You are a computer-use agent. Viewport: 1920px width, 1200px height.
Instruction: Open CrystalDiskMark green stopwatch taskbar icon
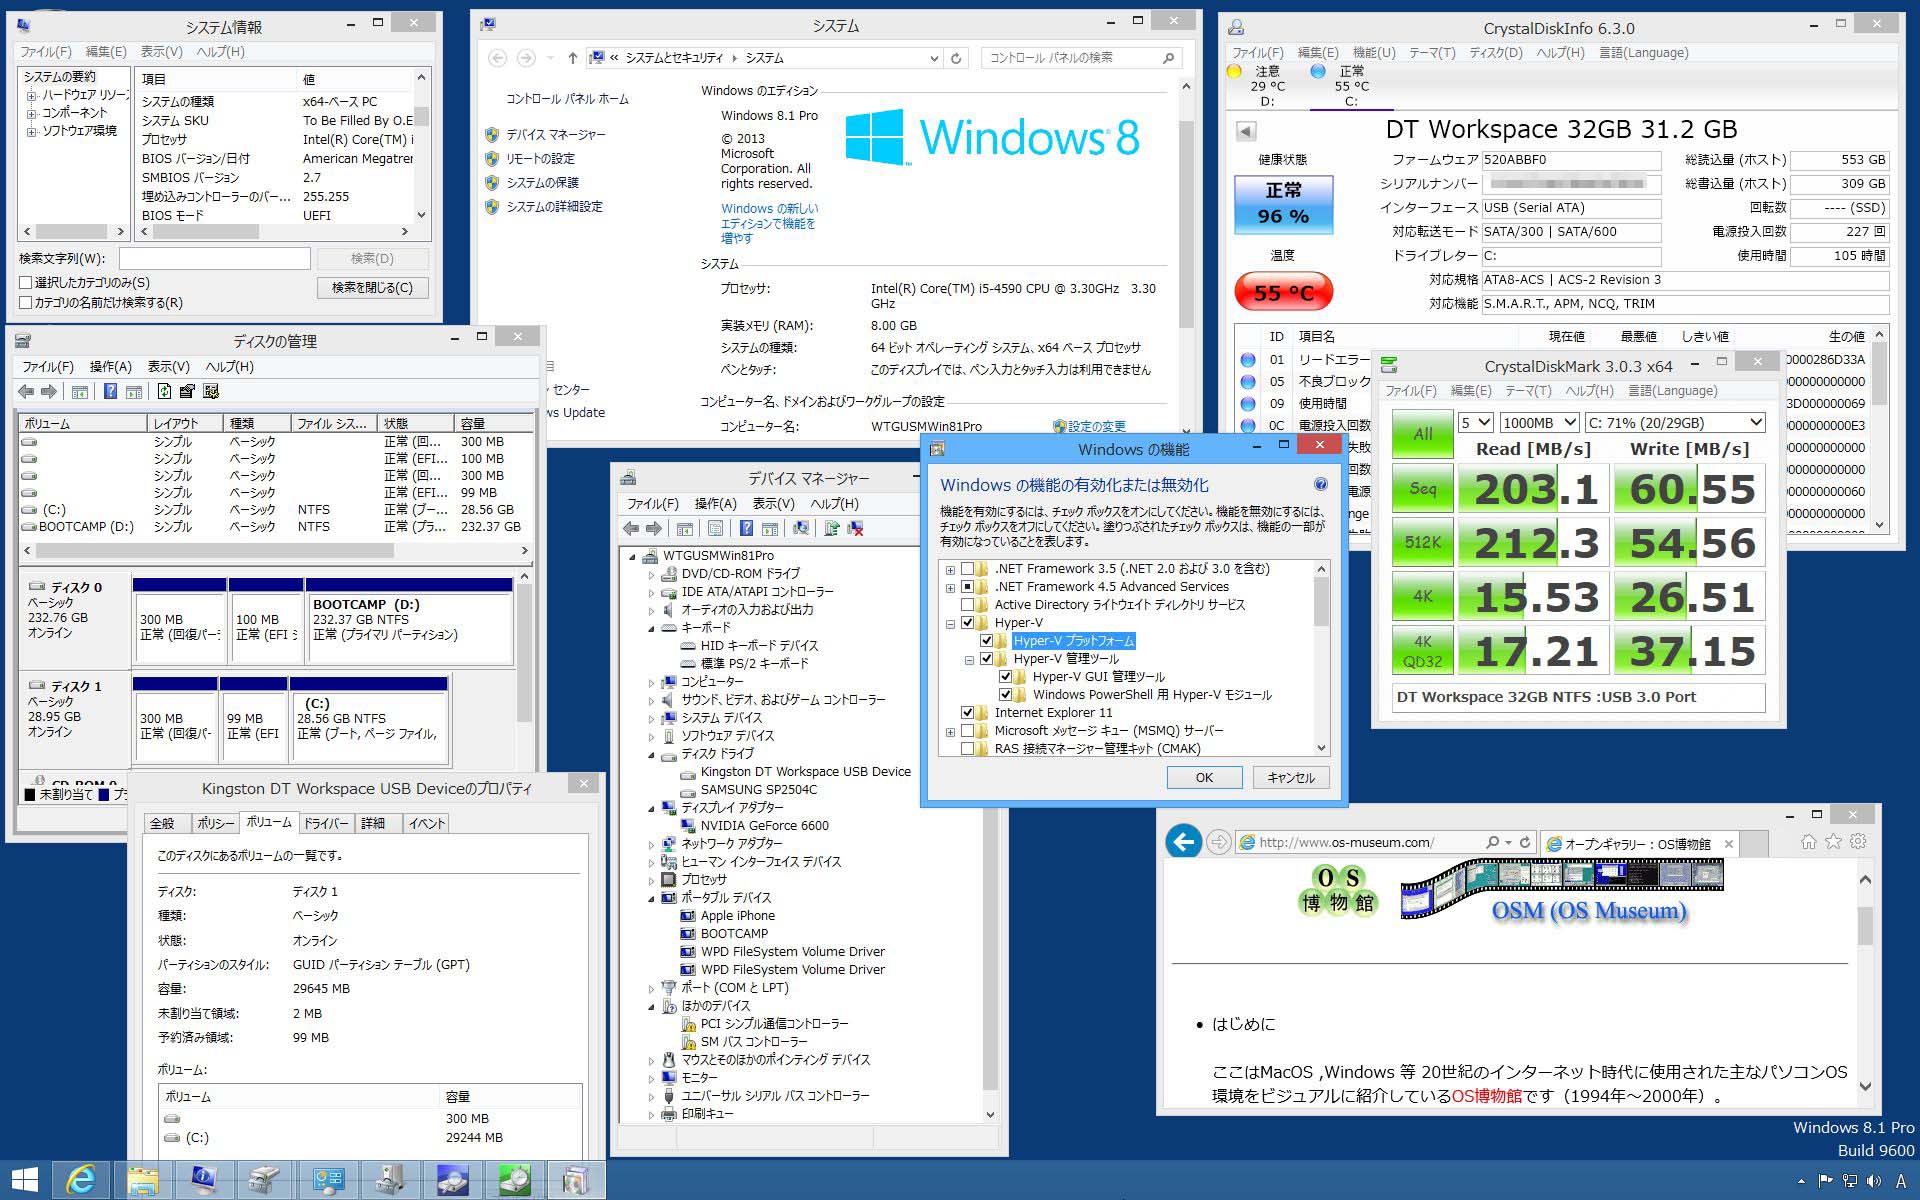pos(515,1180)
